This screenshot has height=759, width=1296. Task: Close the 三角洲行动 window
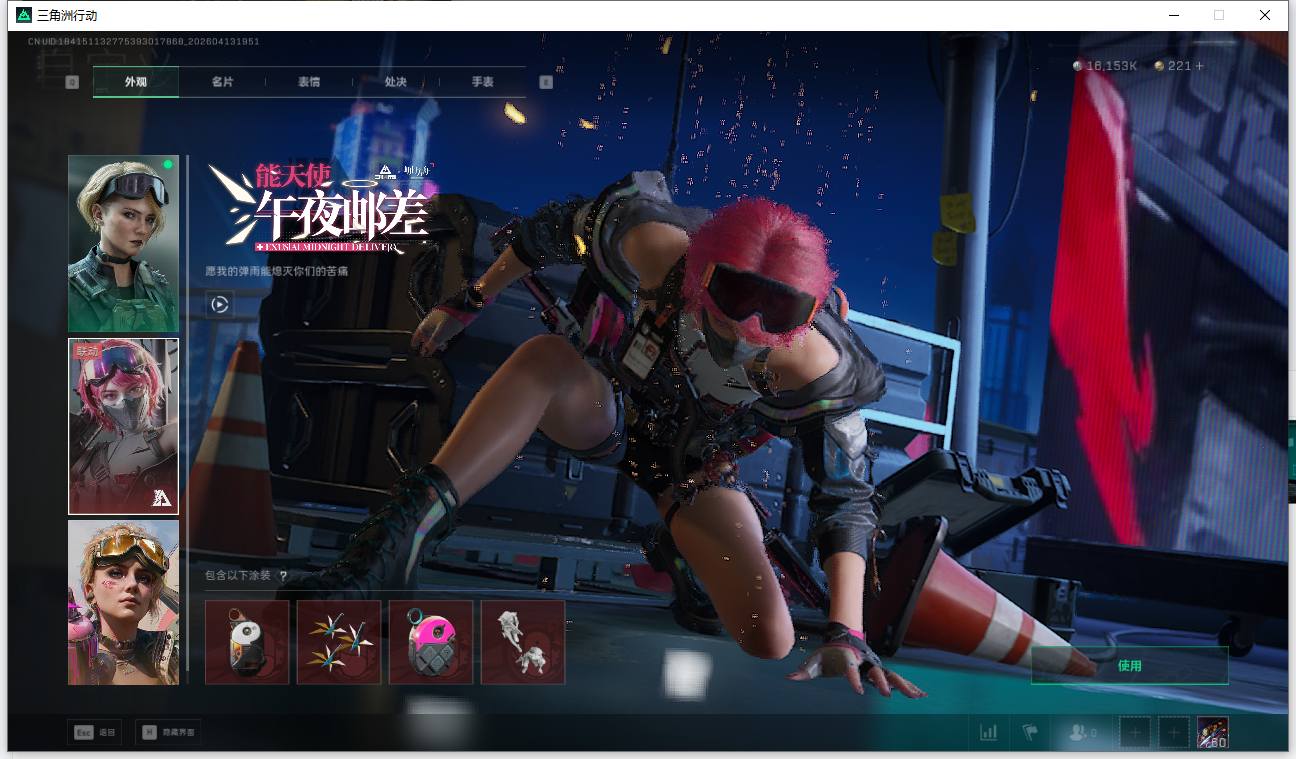click(x=1265, y=15)
